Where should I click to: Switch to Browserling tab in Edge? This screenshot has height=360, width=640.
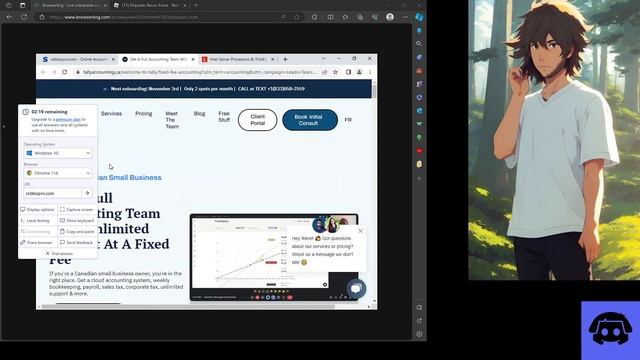71,5
